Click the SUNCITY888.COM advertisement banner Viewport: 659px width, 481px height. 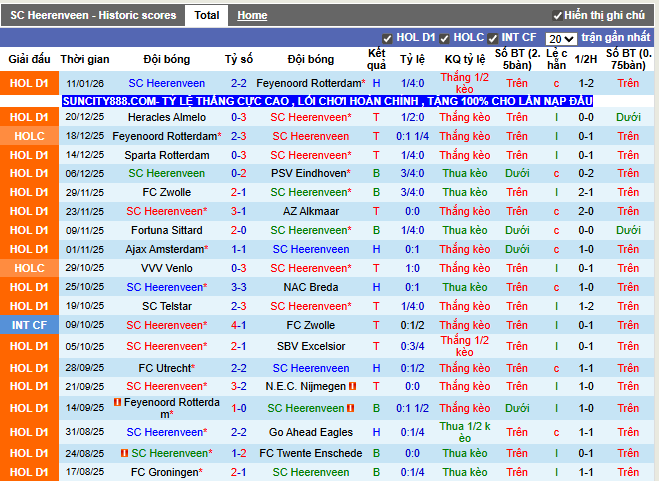pyautogui.click(x=327, y=101)
